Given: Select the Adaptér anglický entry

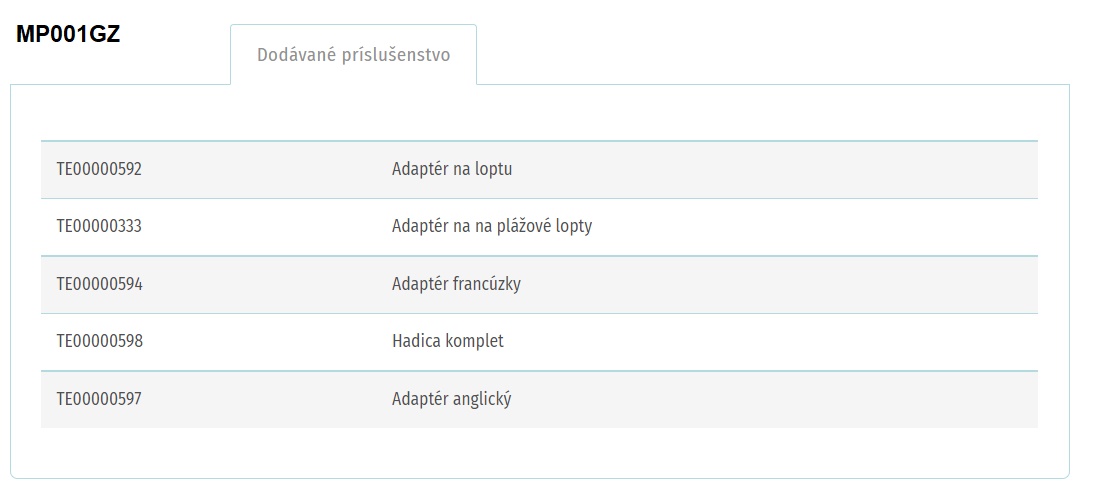Looking at the screenshot, I should (x=451, y=399).
